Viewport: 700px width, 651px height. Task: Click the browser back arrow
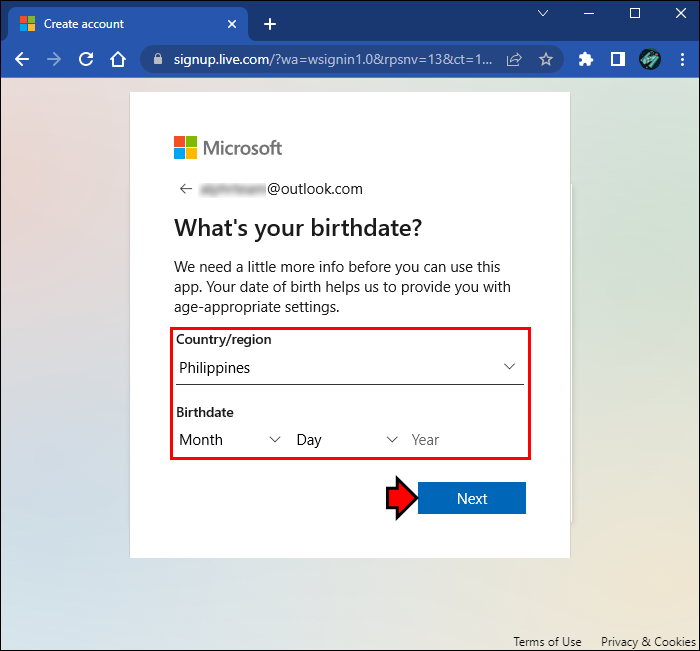click(22, 59)
